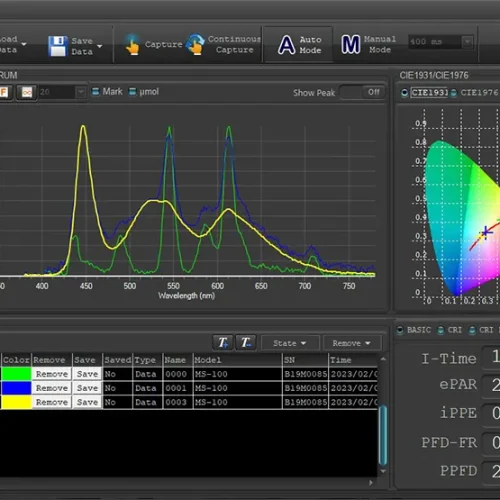Remove the data row named 0000
This screenshot has height=500, width=500.
click(52, 374)
